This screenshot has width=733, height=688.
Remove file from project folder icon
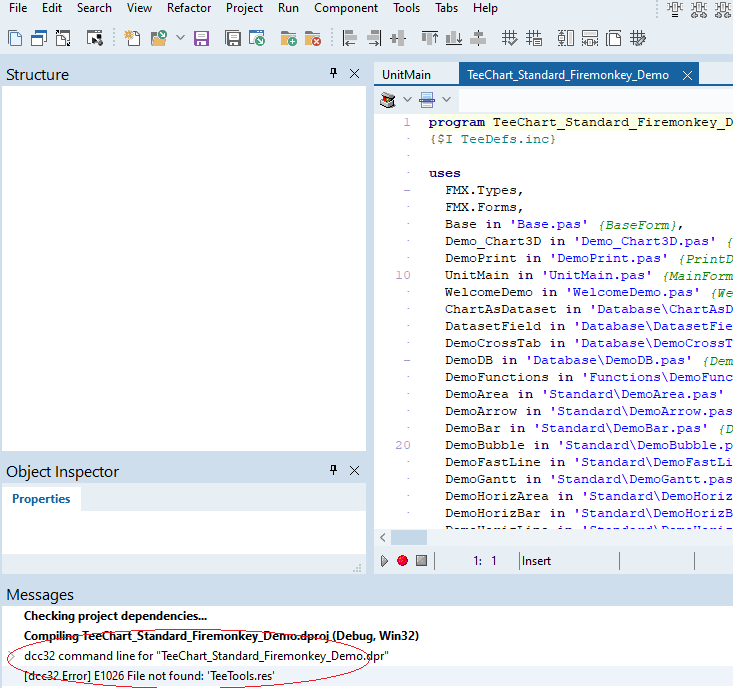pos(312,38)
